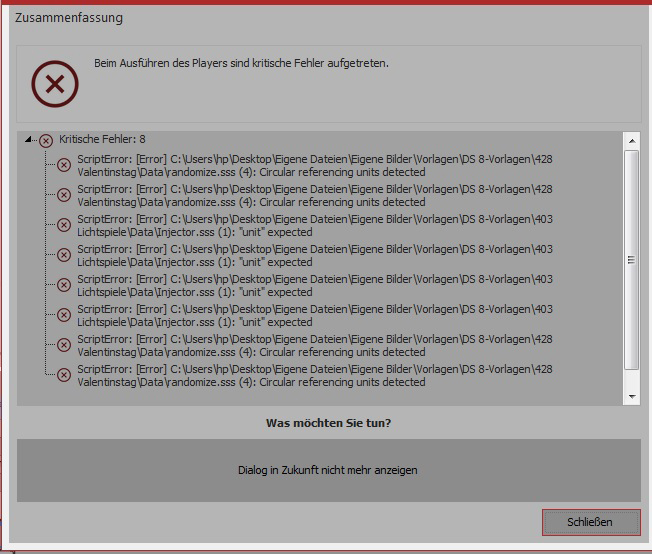Click the error icon of the second list entry

[x=64, y=195]
